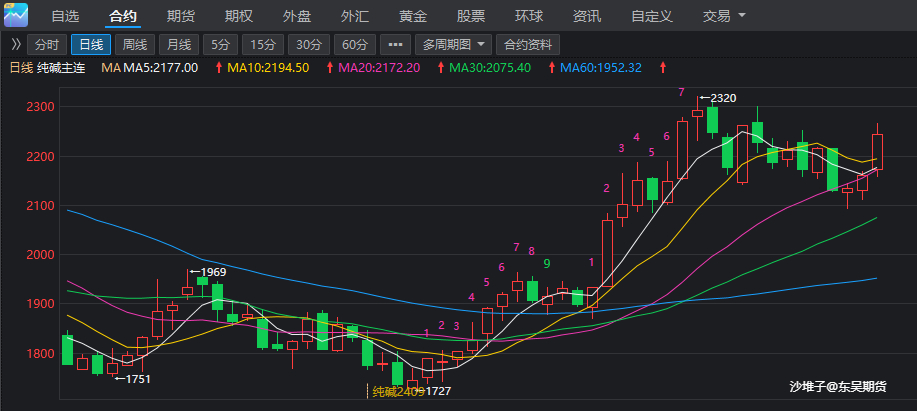Switch chart to 分时 view
The image size is (917, 411).
tap(47, 44)
